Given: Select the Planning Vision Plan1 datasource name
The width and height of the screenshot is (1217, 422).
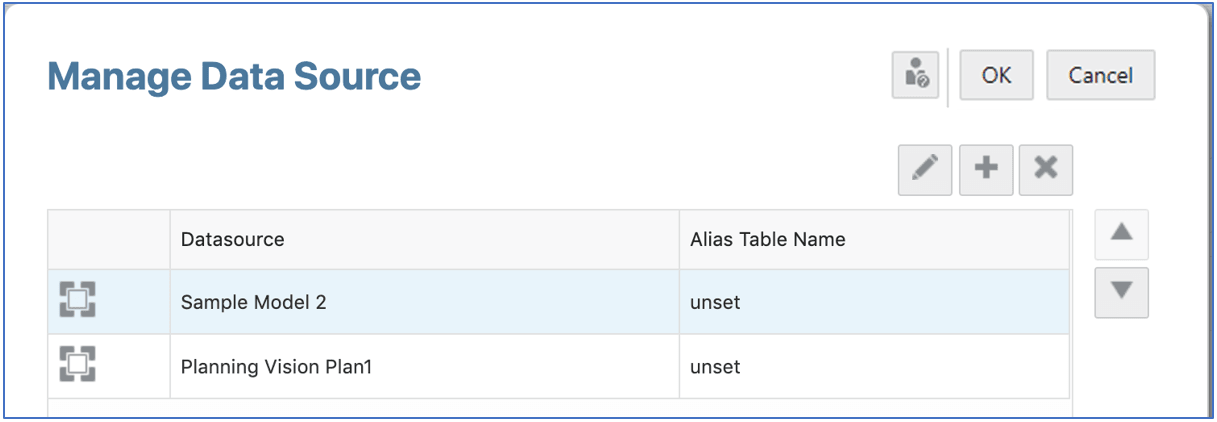Looking at the screenshot, I should (276, 366).
